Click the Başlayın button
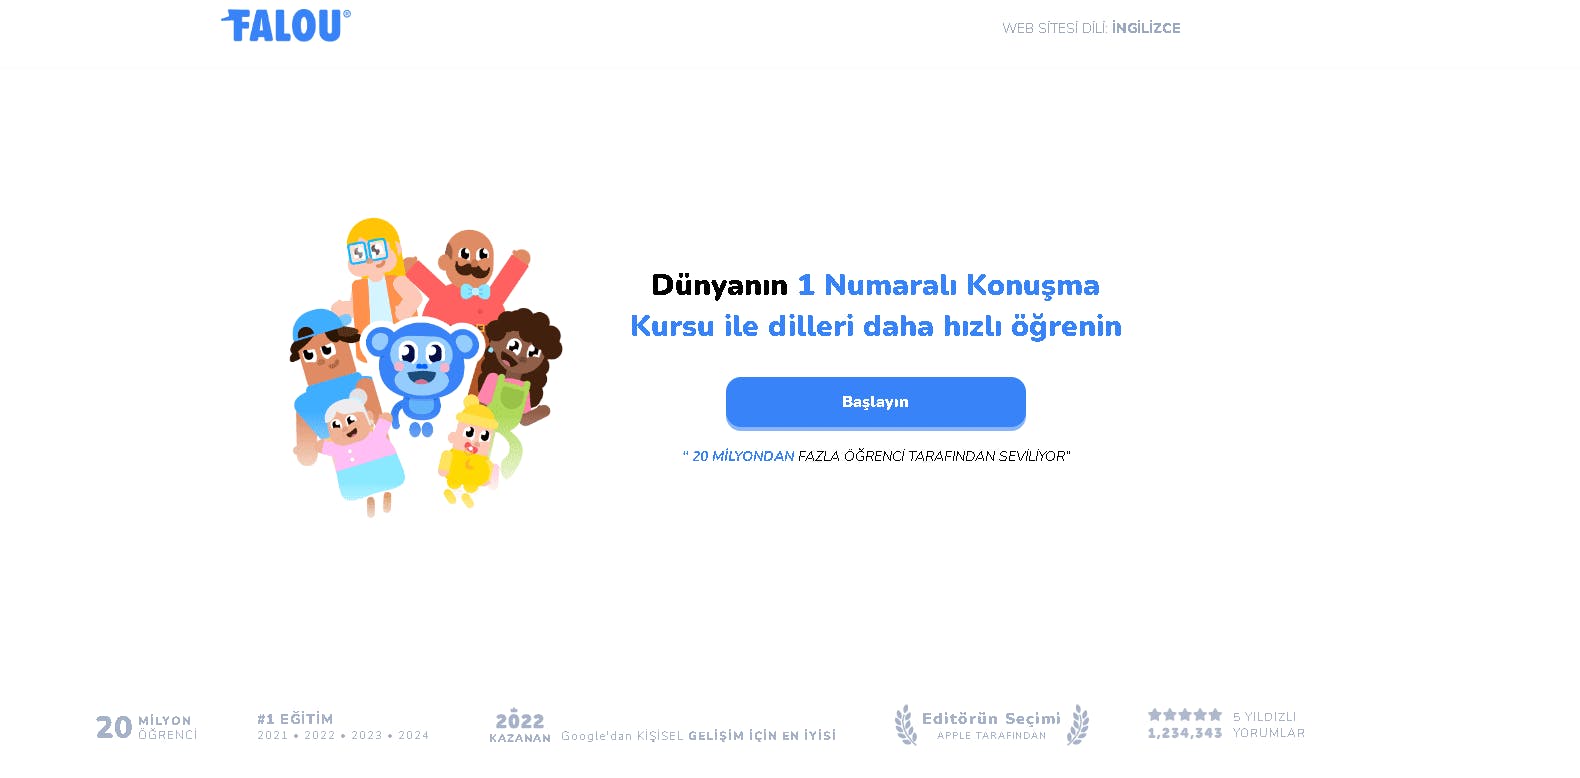The width and height of the screenshot is (1580, 778). 876,402
